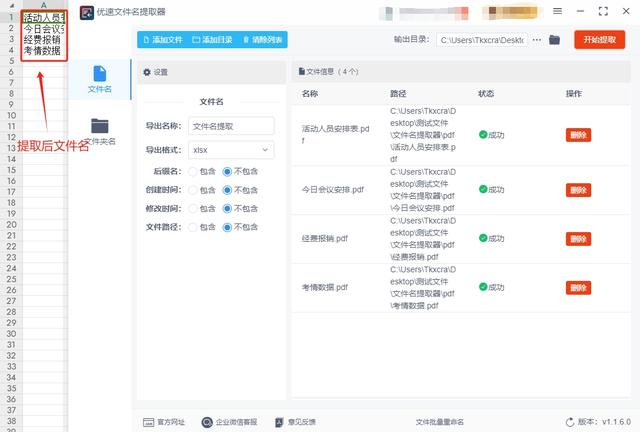Select spreadsheet cell A2 今日会议
This screenshot has height=432, width=640.
tap(44, 29)
